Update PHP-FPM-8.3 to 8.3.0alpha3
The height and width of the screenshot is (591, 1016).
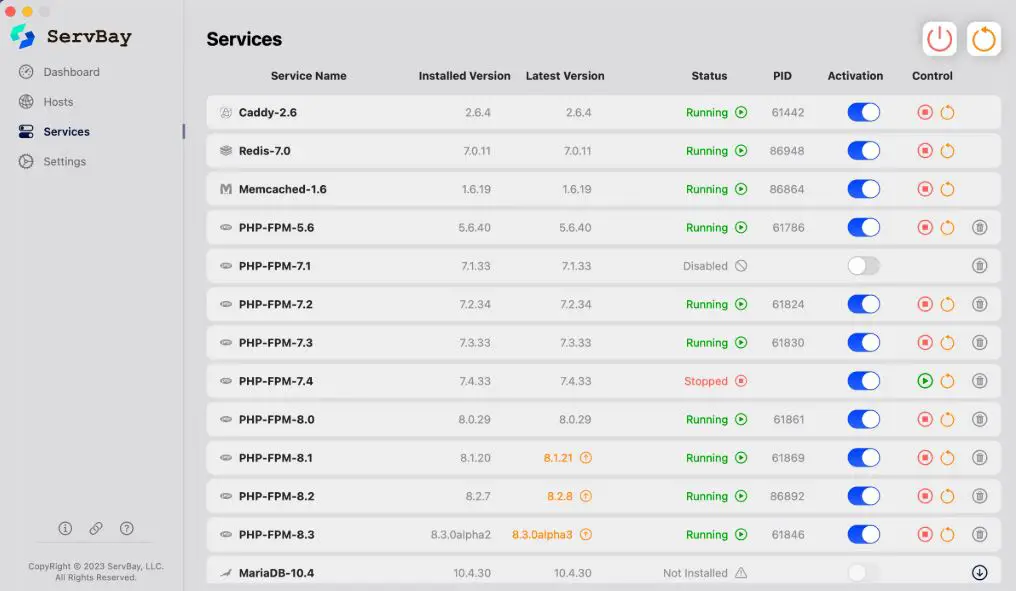point(586,535)
